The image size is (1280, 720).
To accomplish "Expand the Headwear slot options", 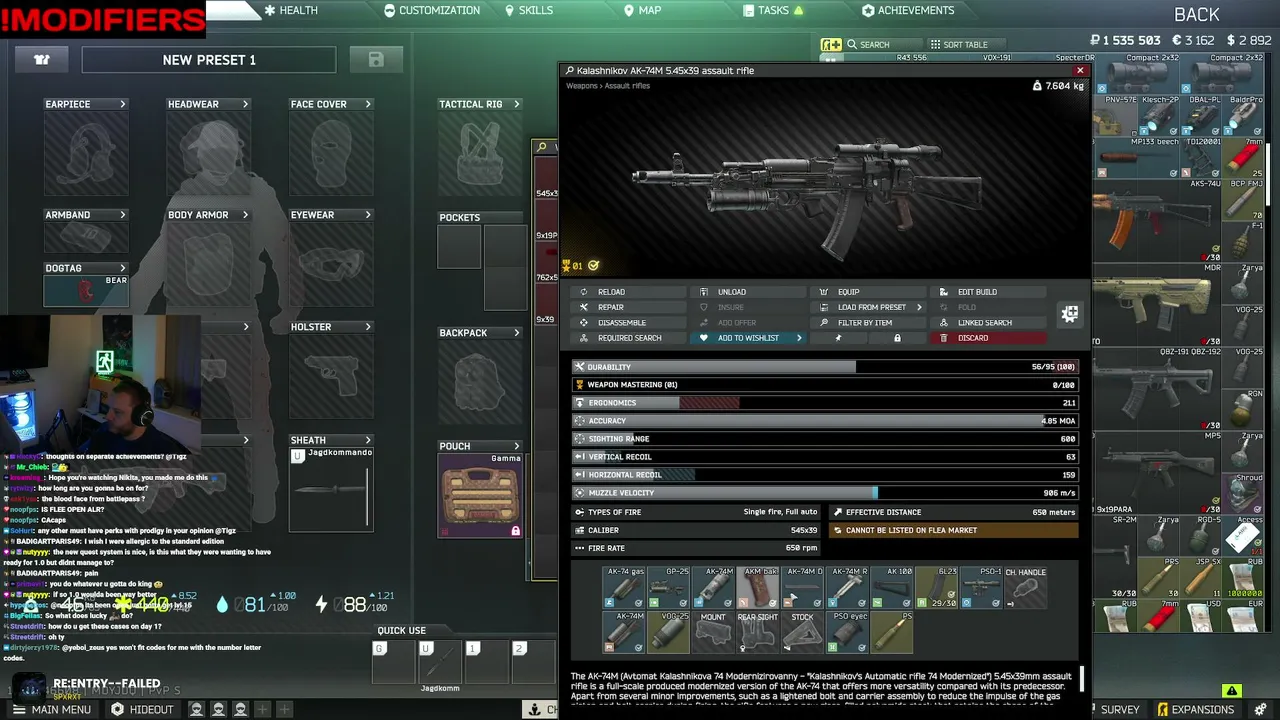I will (x=245, y=104).
